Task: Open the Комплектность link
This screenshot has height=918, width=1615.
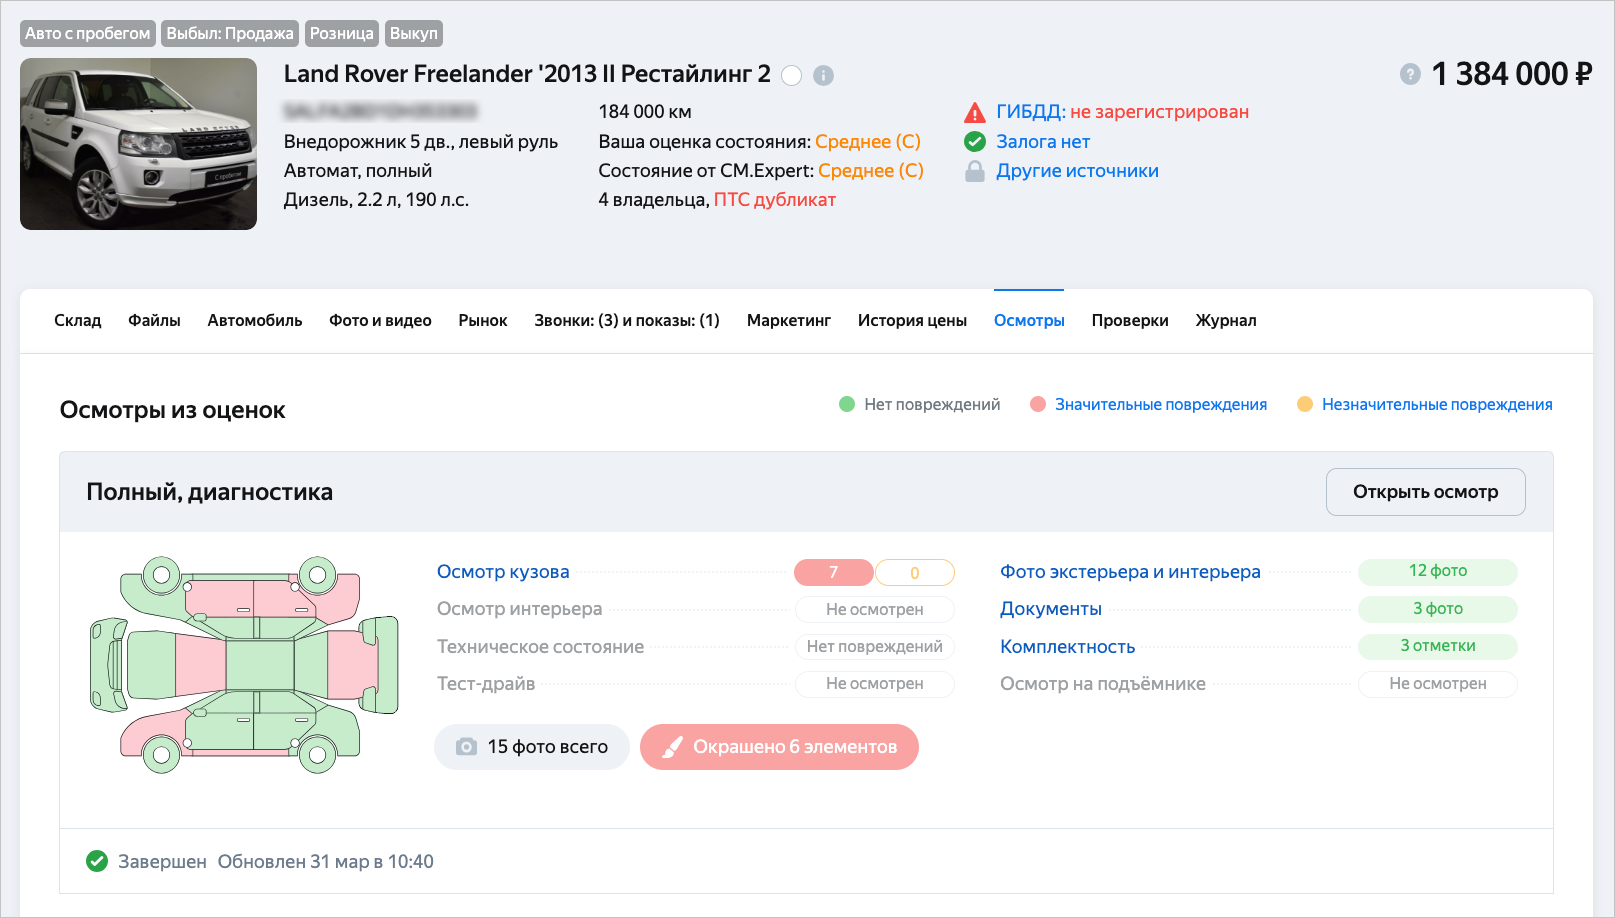Action: click(1068, 647)
